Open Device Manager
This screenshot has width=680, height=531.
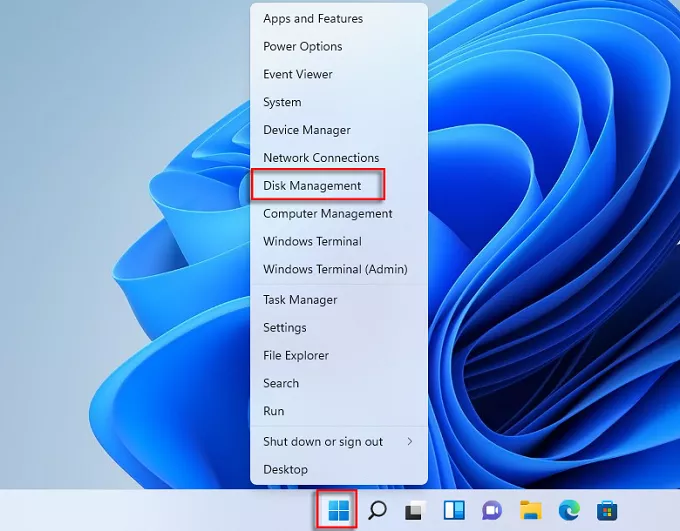[x=307, y=130]
